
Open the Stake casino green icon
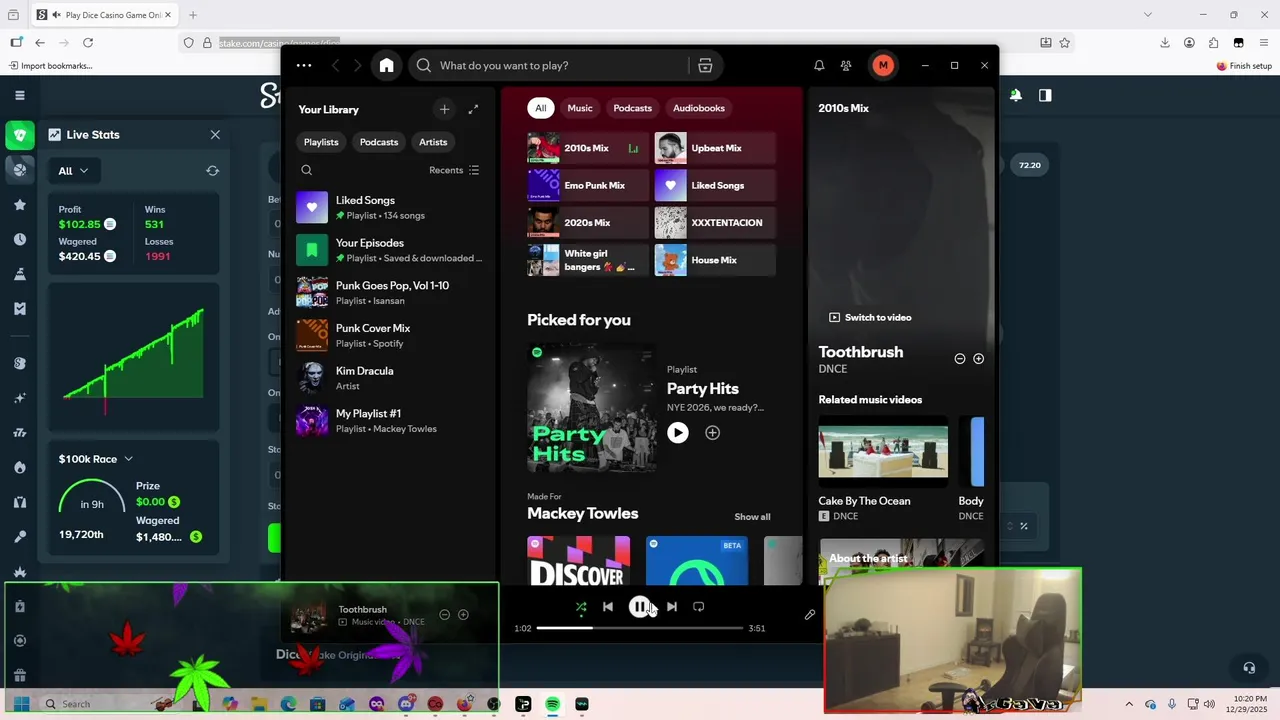20,134
